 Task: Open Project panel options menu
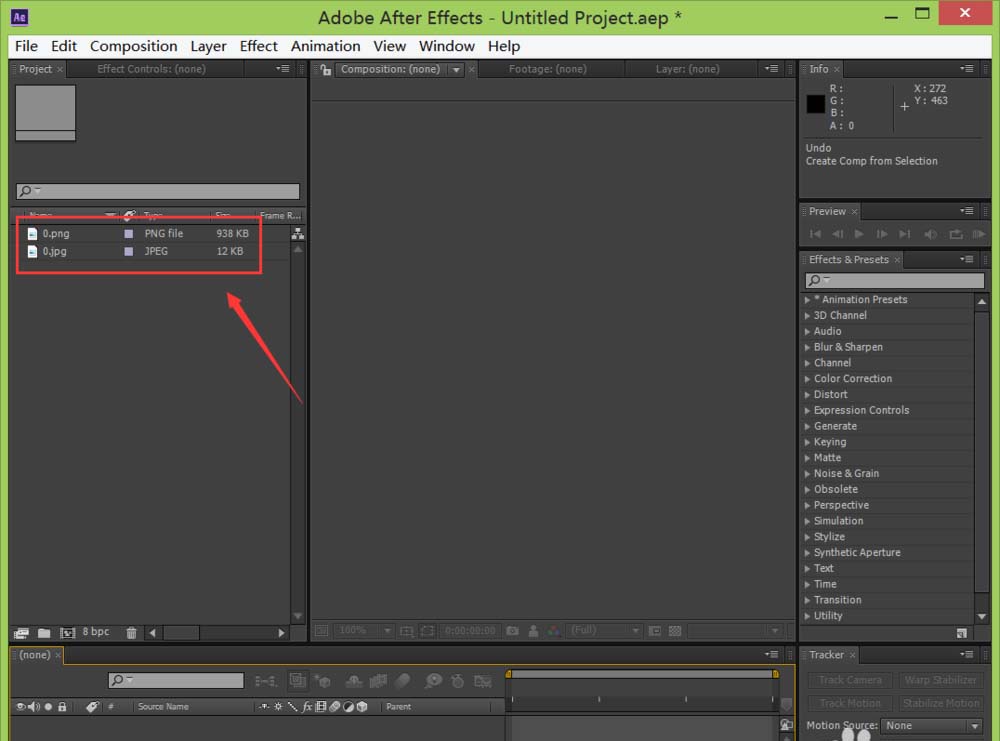pyautogui.click(x=283, y=68)
